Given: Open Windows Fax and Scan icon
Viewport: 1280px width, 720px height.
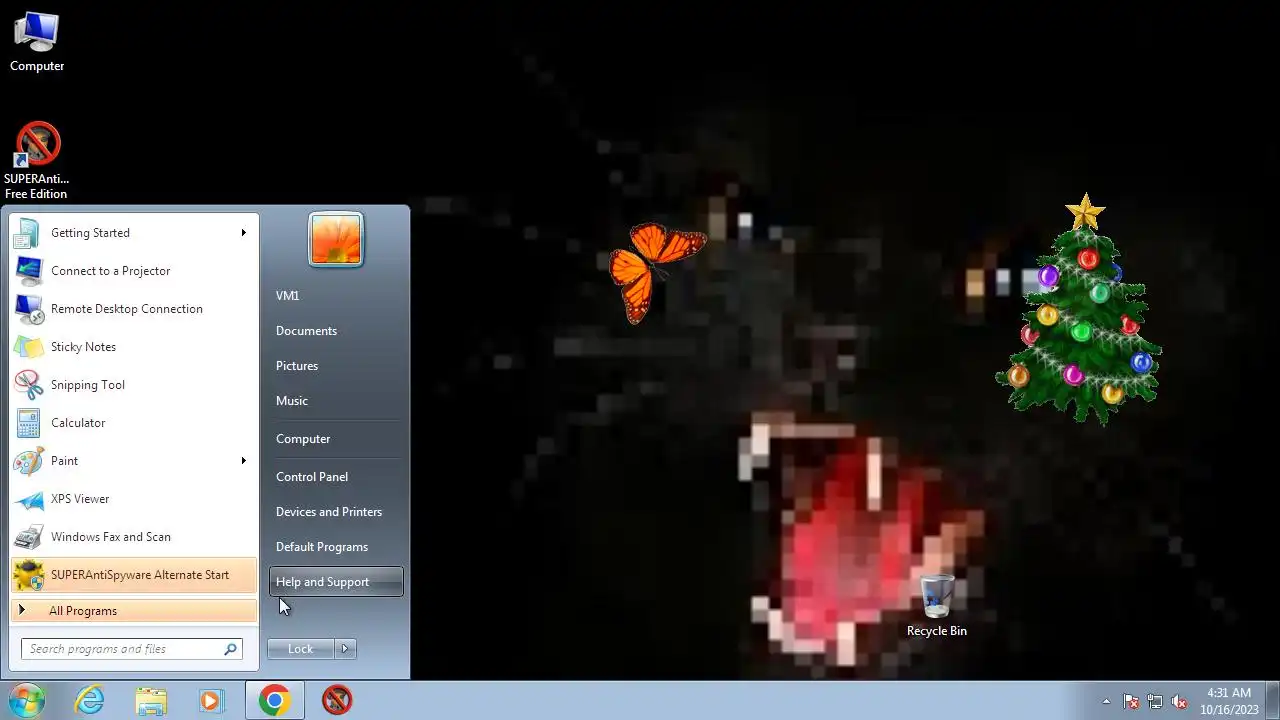Looking at the screenshot, I should (28, 537).
